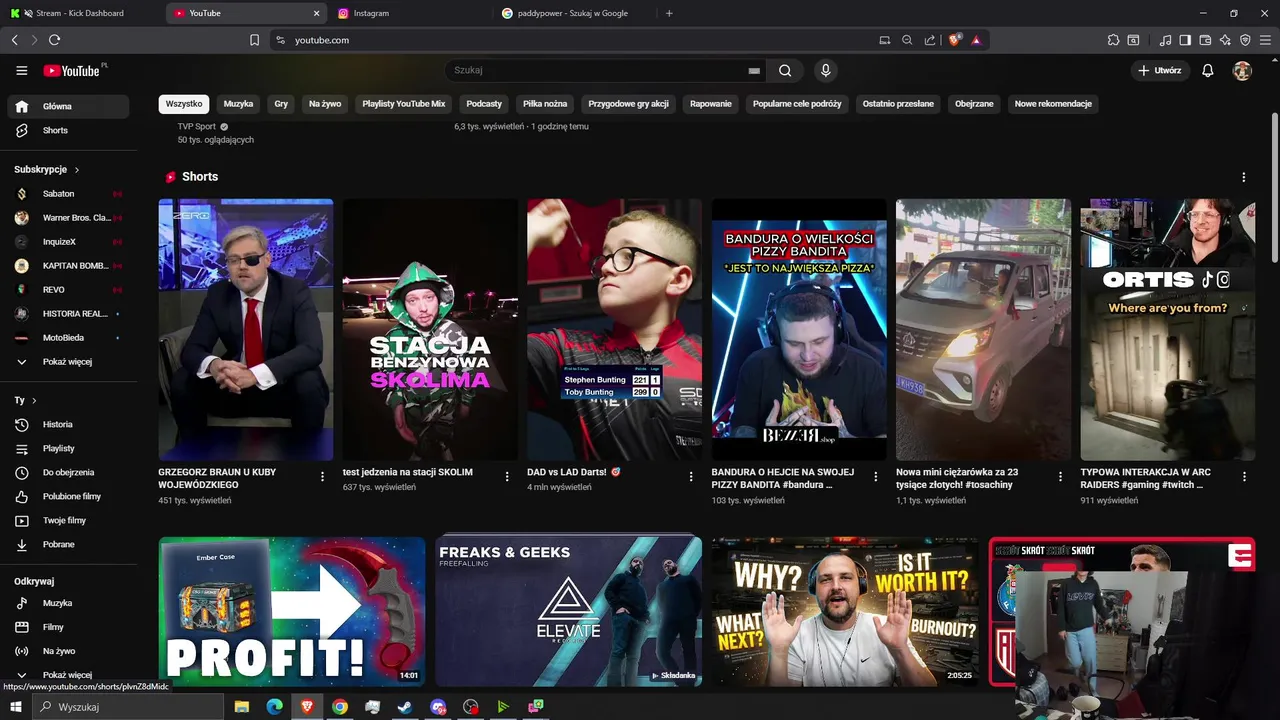This screenshot has height=720, width=1280.
Task: Select the Piłka nożna filter chip
Action: pos(545,104)
